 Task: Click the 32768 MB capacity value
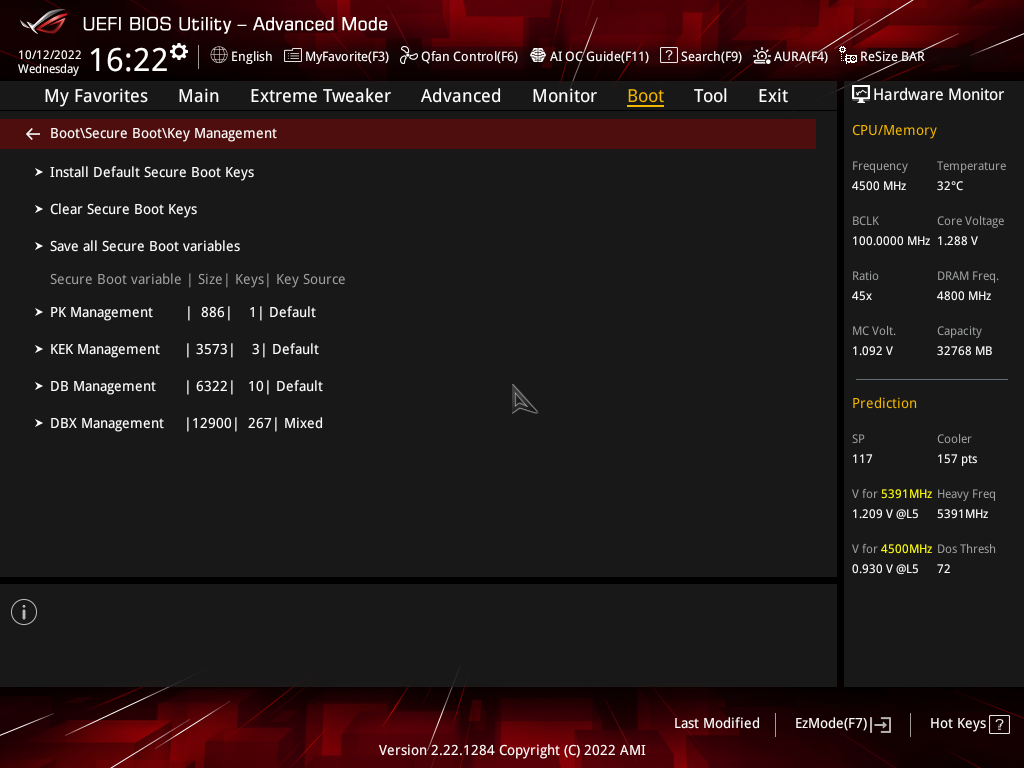click(x=964, y=351)
